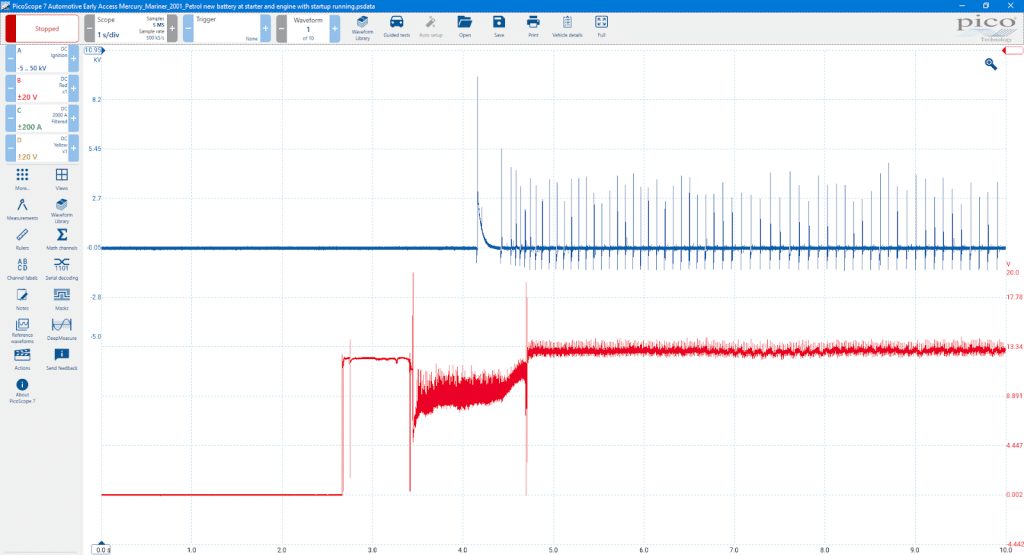Screen dimensions: 1024x555
Task: Open Reference waveforms panel
Action: [22, 330]
